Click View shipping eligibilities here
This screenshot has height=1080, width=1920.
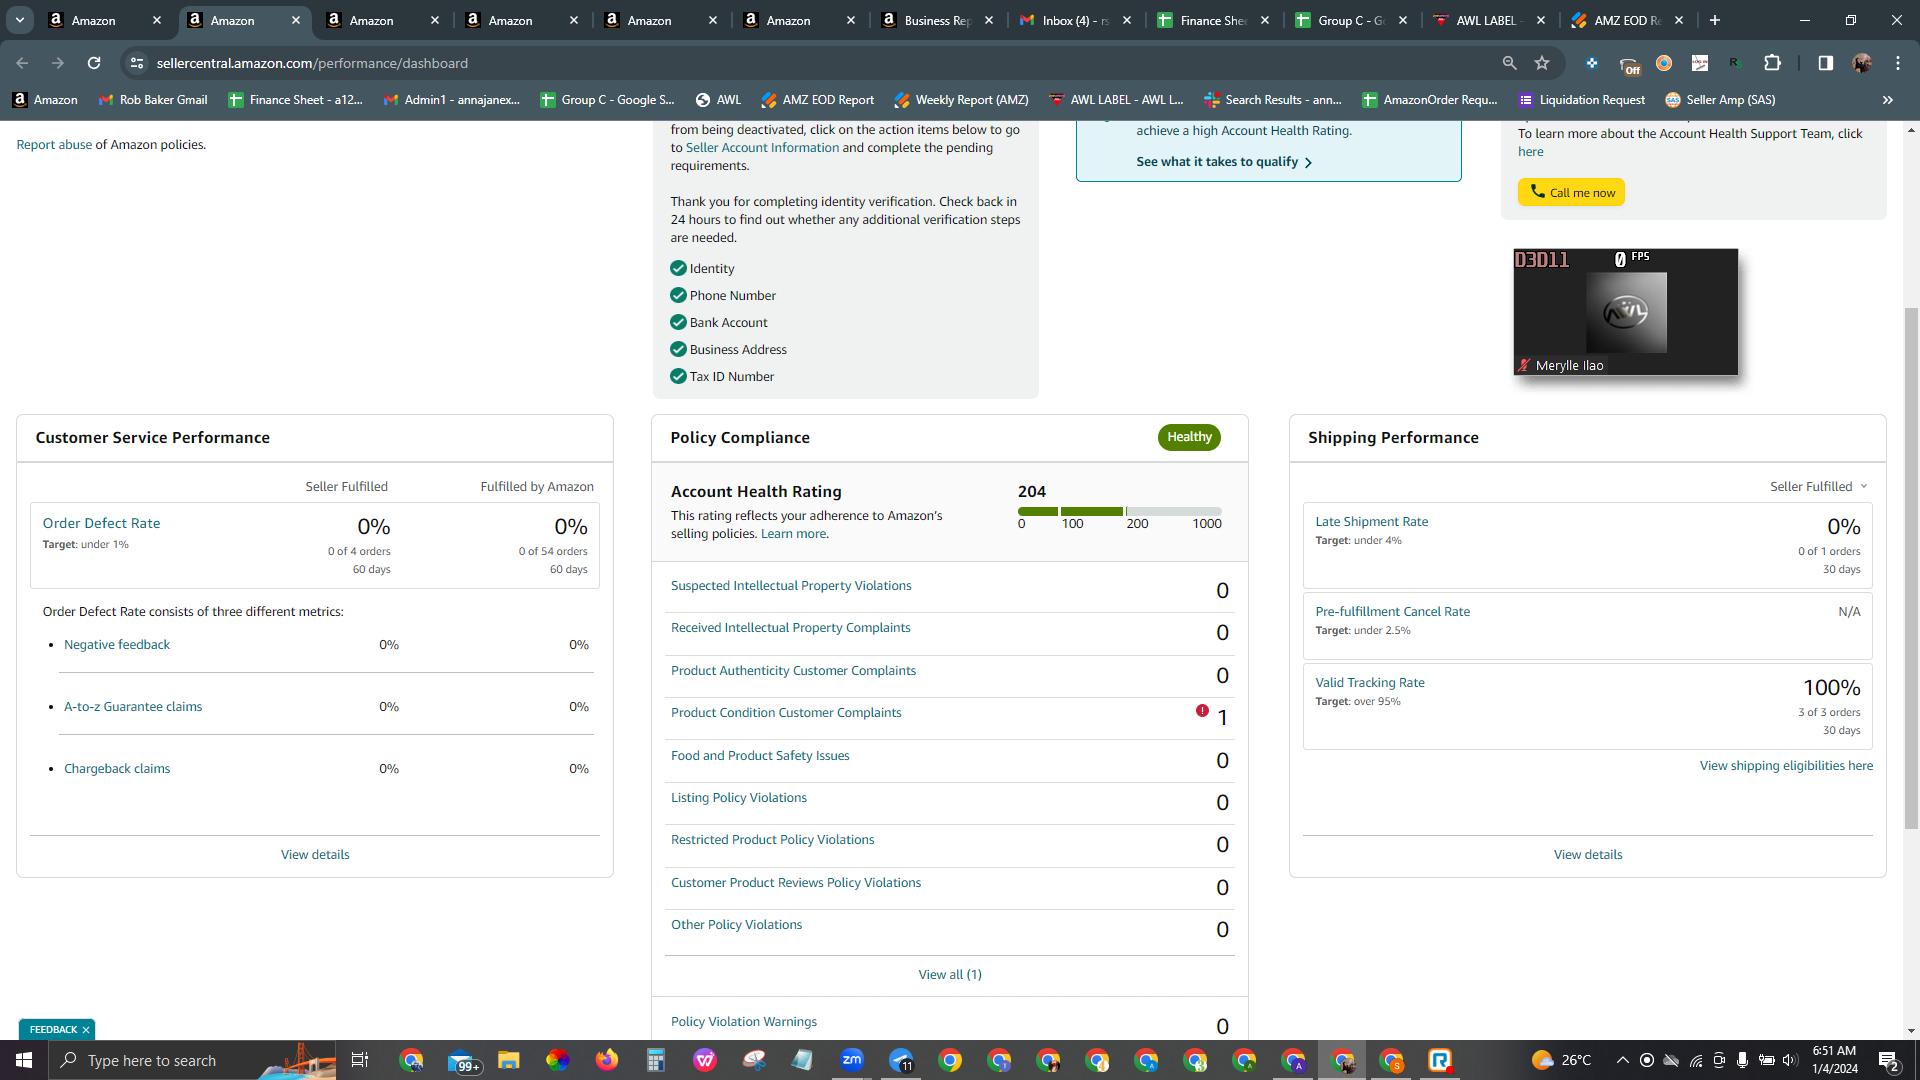coord(1786,766)
